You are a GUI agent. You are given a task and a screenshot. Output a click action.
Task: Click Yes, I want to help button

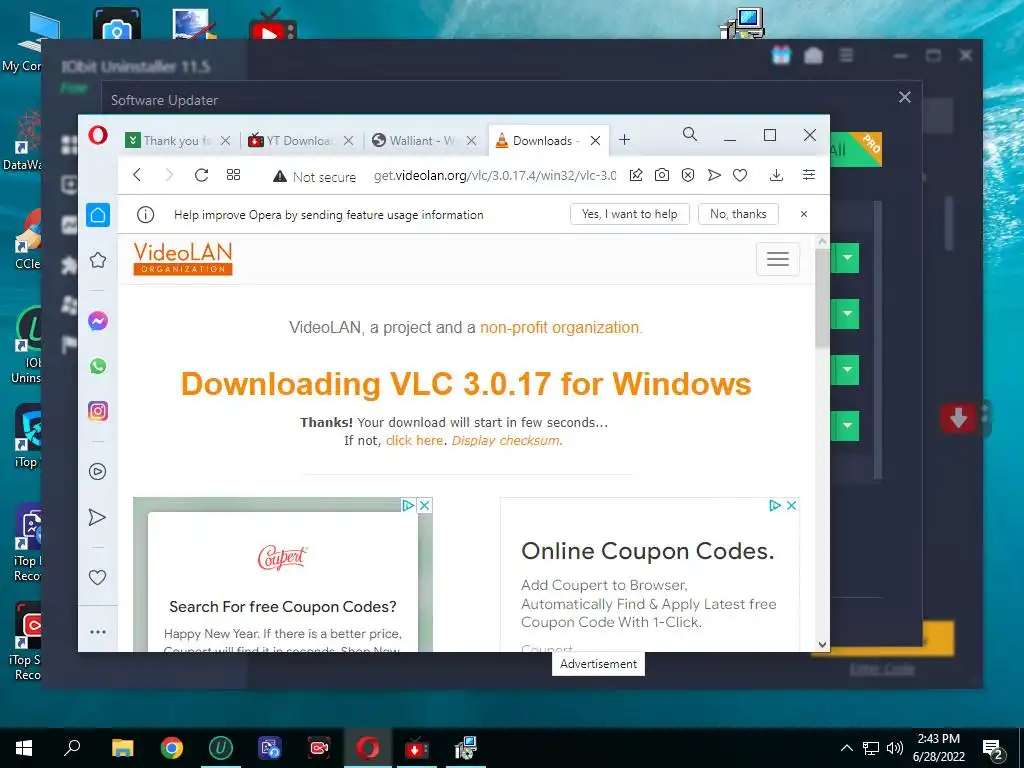click(630, 214)
